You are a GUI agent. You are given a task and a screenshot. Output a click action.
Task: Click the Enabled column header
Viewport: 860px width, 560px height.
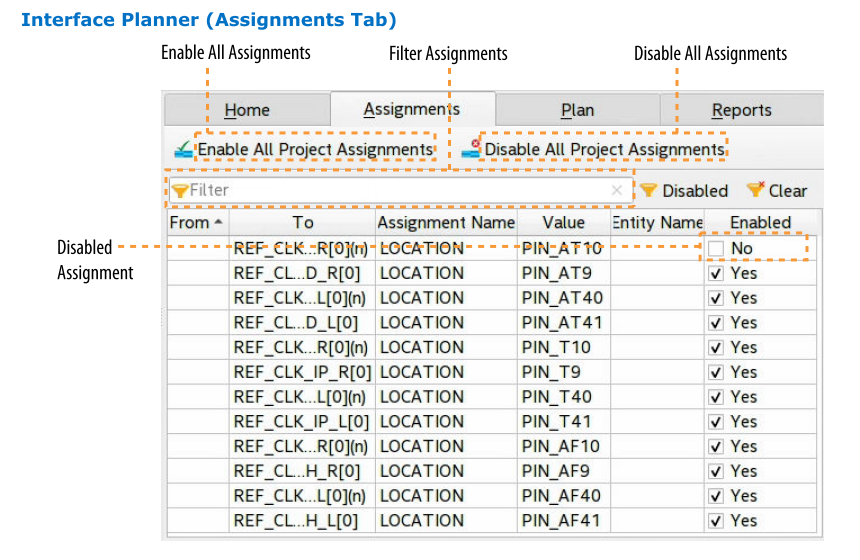pyautogui.click(x=760, y=222)
